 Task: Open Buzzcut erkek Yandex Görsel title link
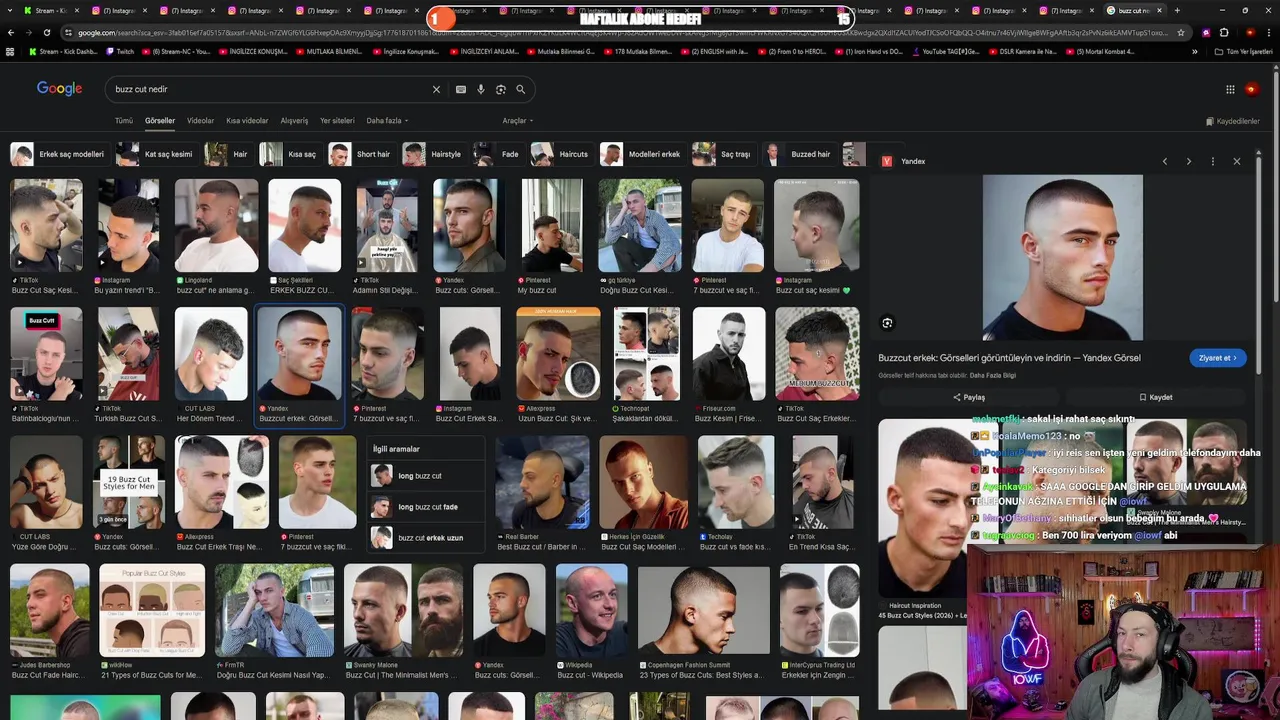click(1009, 358)
